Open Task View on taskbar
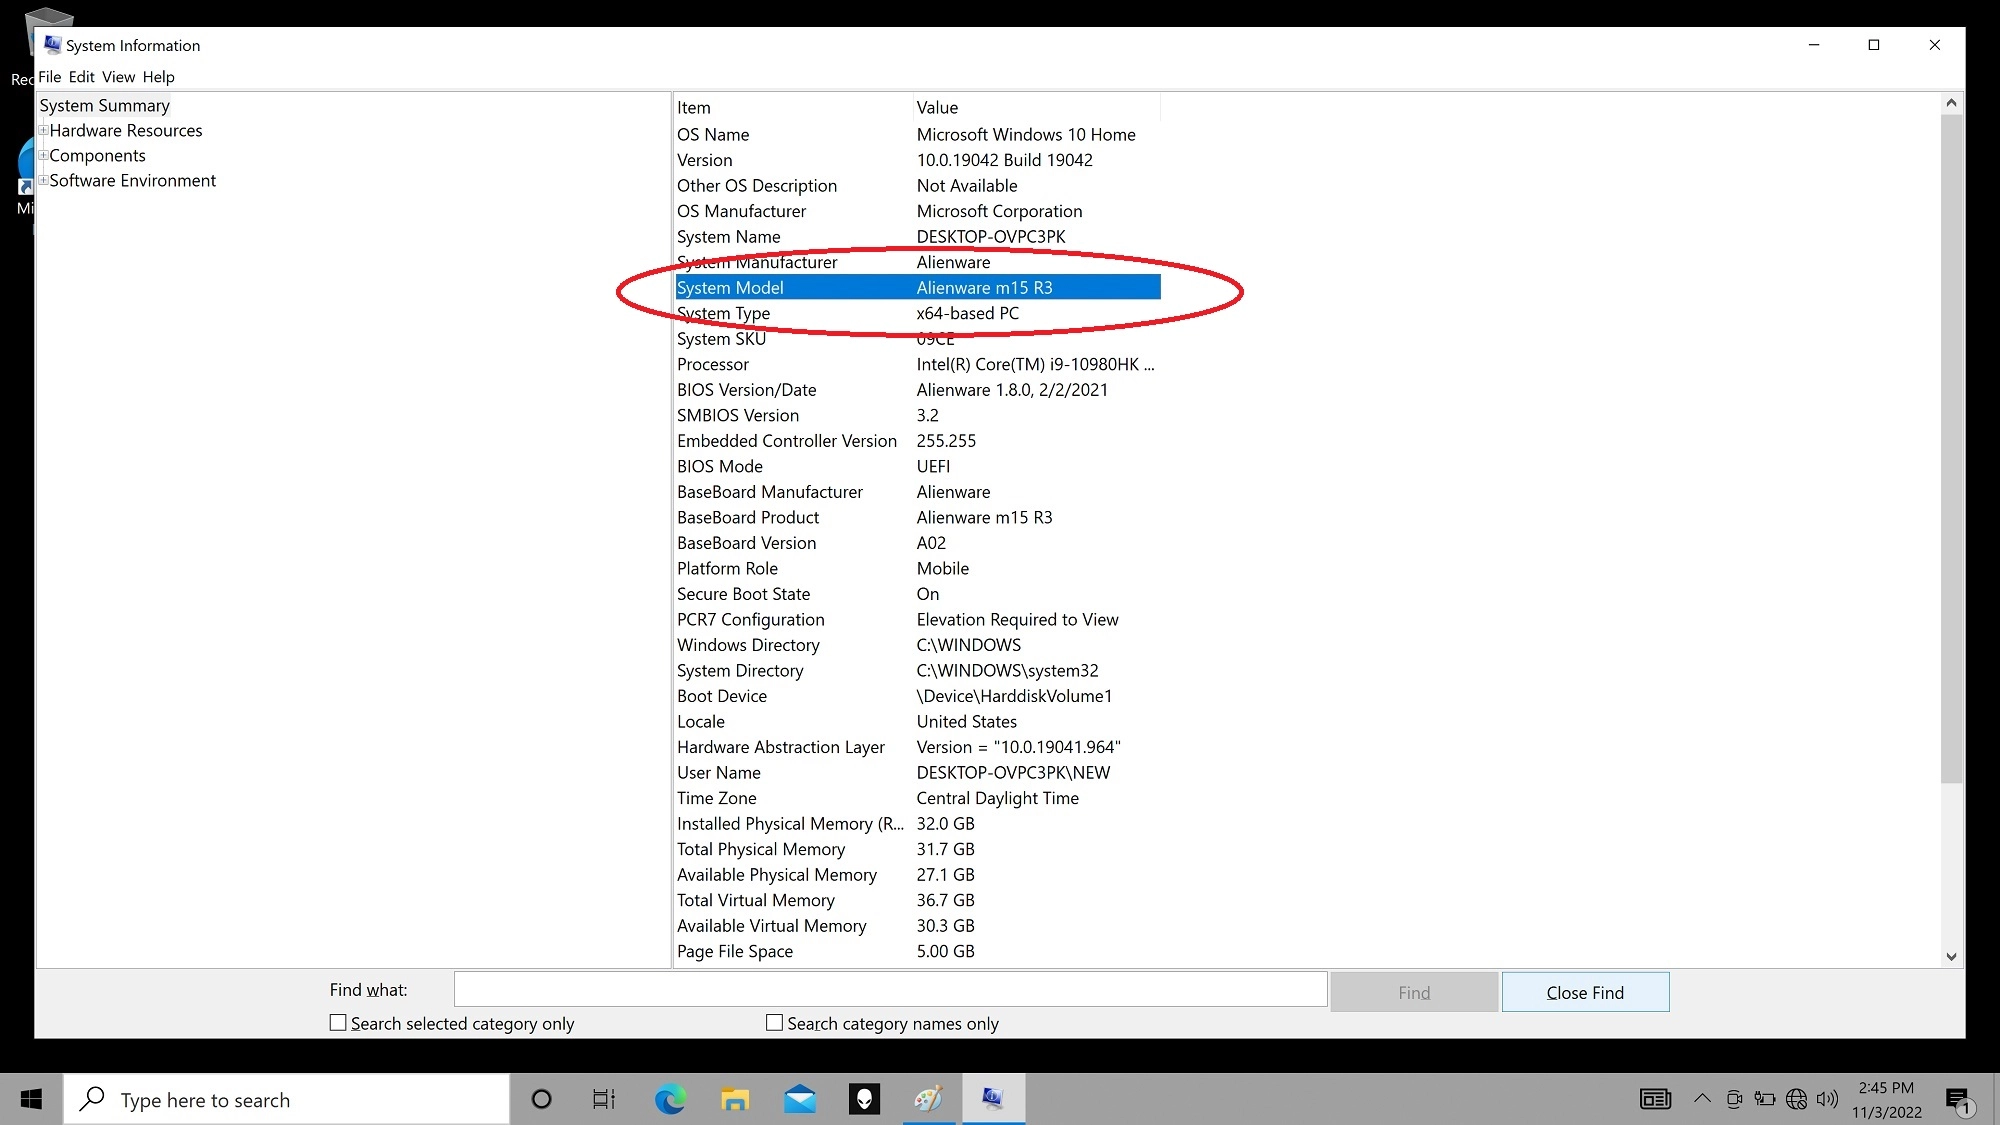This screenshot has height=1125, width=2000. coord(604,1099)
